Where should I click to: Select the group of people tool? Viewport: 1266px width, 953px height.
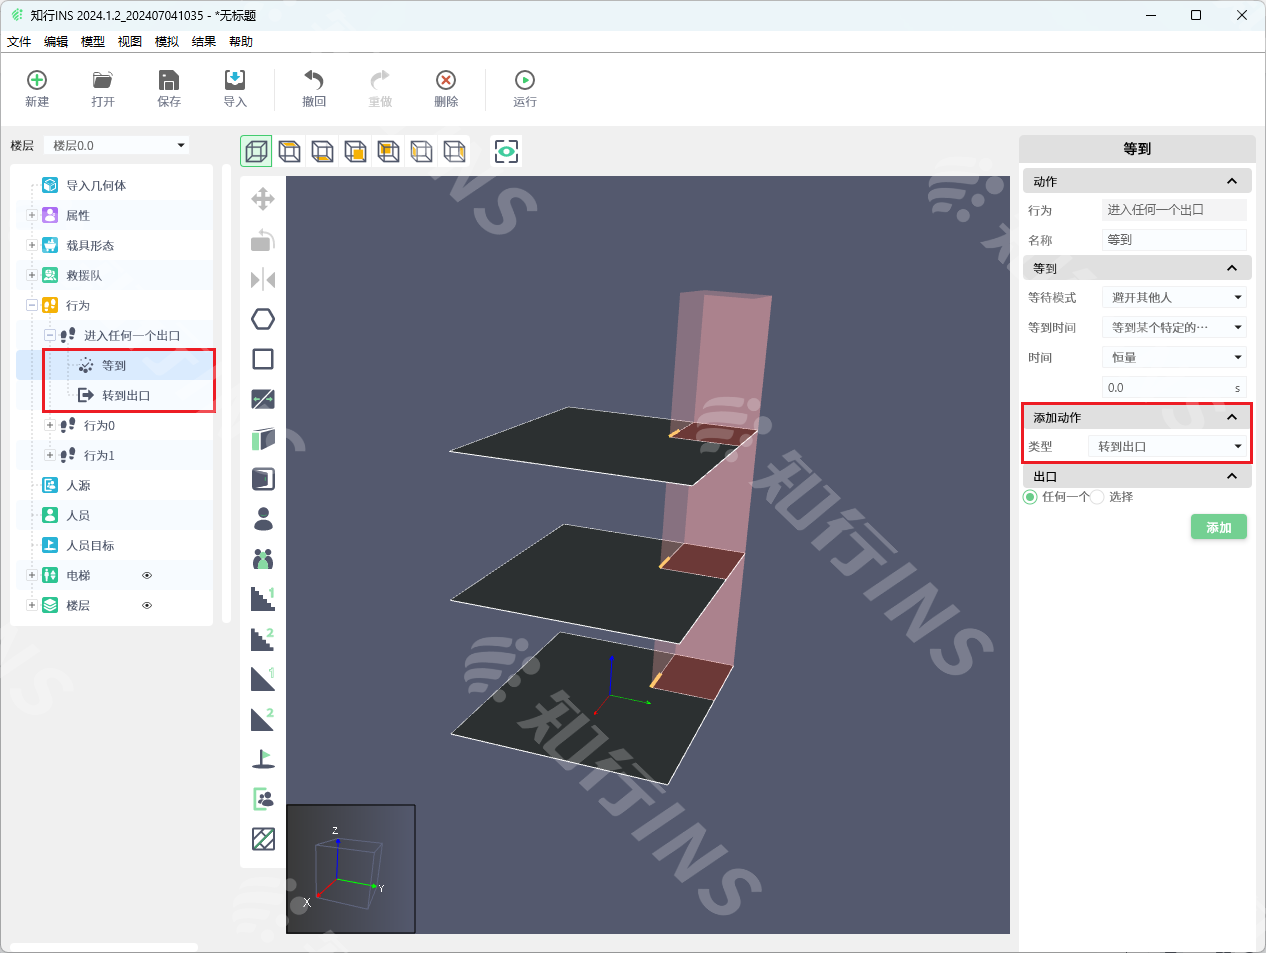click(x=263, y=559)
